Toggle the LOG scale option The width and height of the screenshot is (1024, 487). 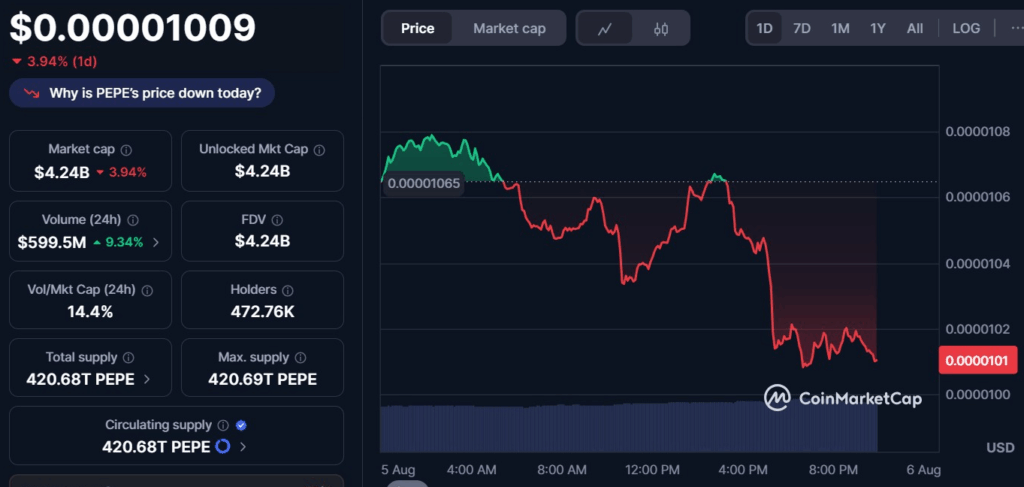point(966,28)
